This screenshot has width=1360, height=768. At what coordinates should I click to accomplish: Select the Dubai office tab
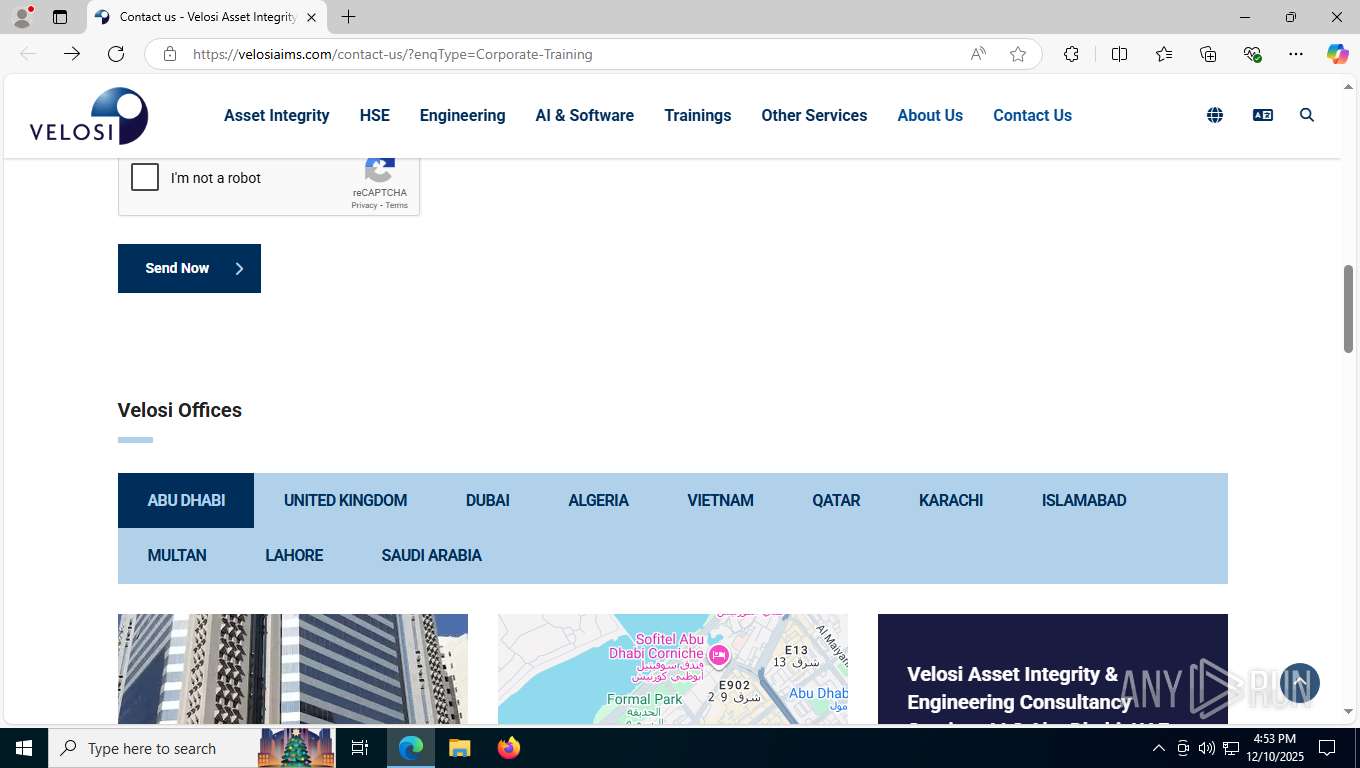point(488,500)
